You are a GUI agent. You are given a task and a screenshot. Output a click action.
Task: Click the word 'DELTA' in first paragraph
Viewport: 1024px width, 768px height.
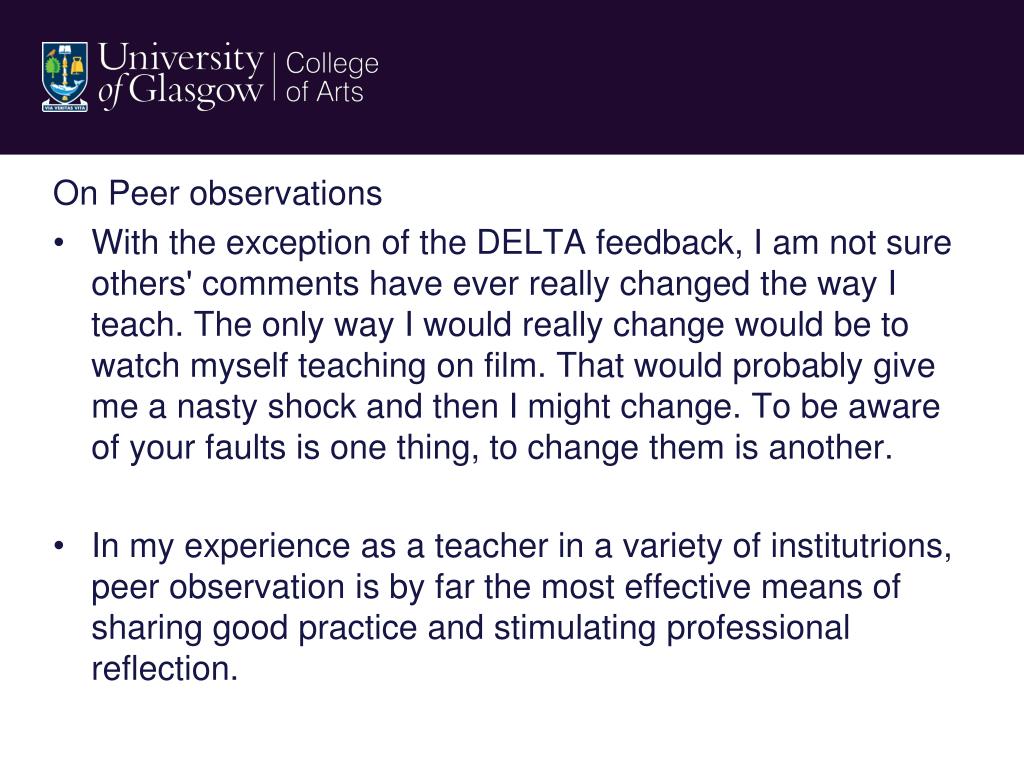531,243
